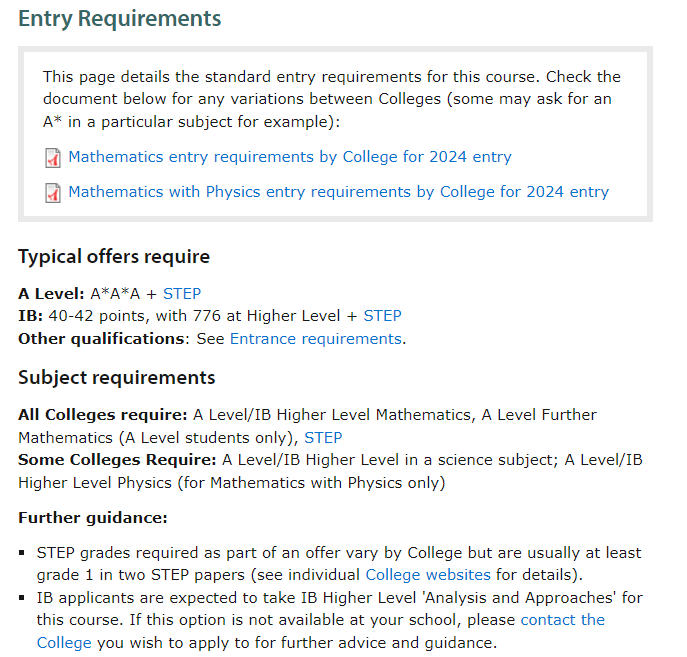Image resolution: width=687 pixels, height=657 pixels.
Task: Open Mathematics entry requirements by College link
Action: click(290, 157)
